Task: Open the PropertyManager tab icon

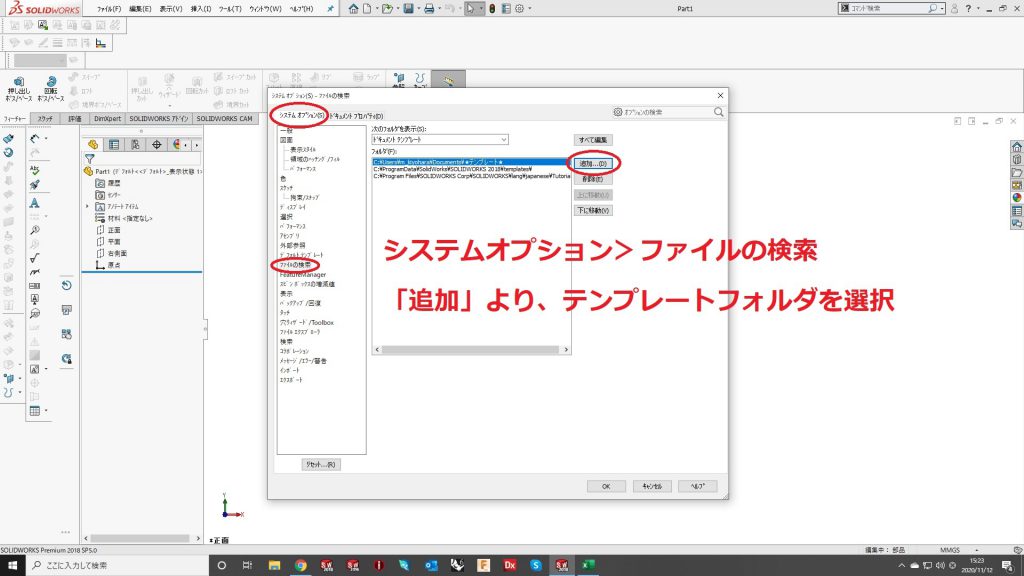Action: click(114, 144)
